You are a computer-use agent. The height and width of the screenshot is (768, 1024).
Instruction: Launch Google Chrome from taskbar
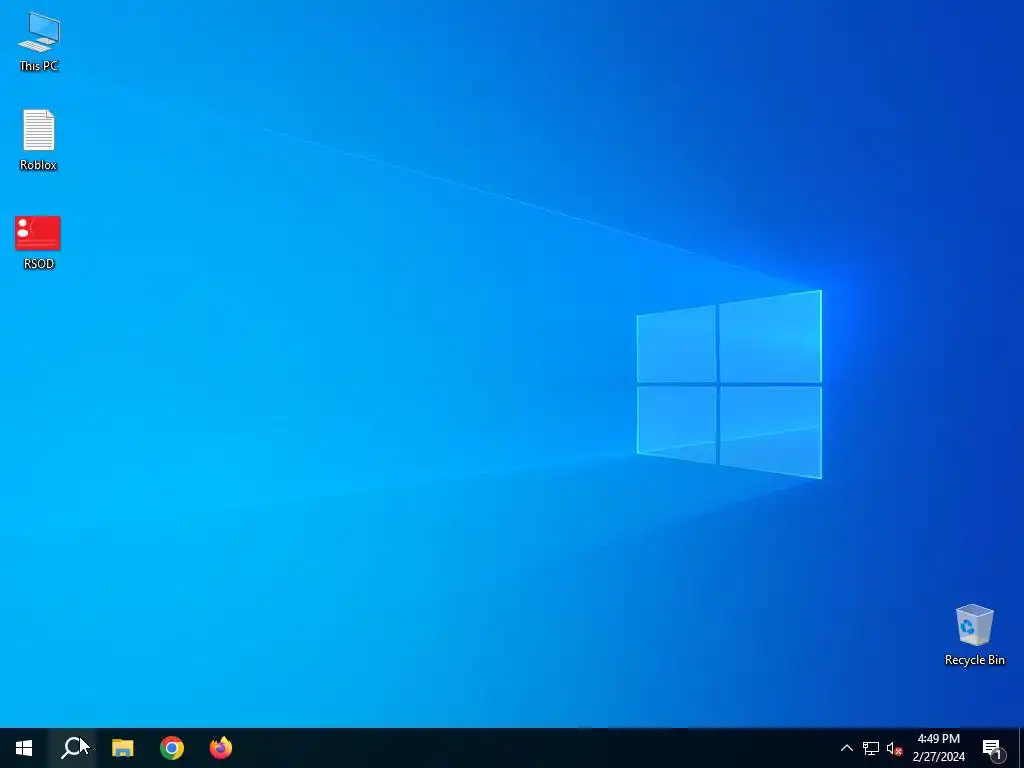point(172,748)
